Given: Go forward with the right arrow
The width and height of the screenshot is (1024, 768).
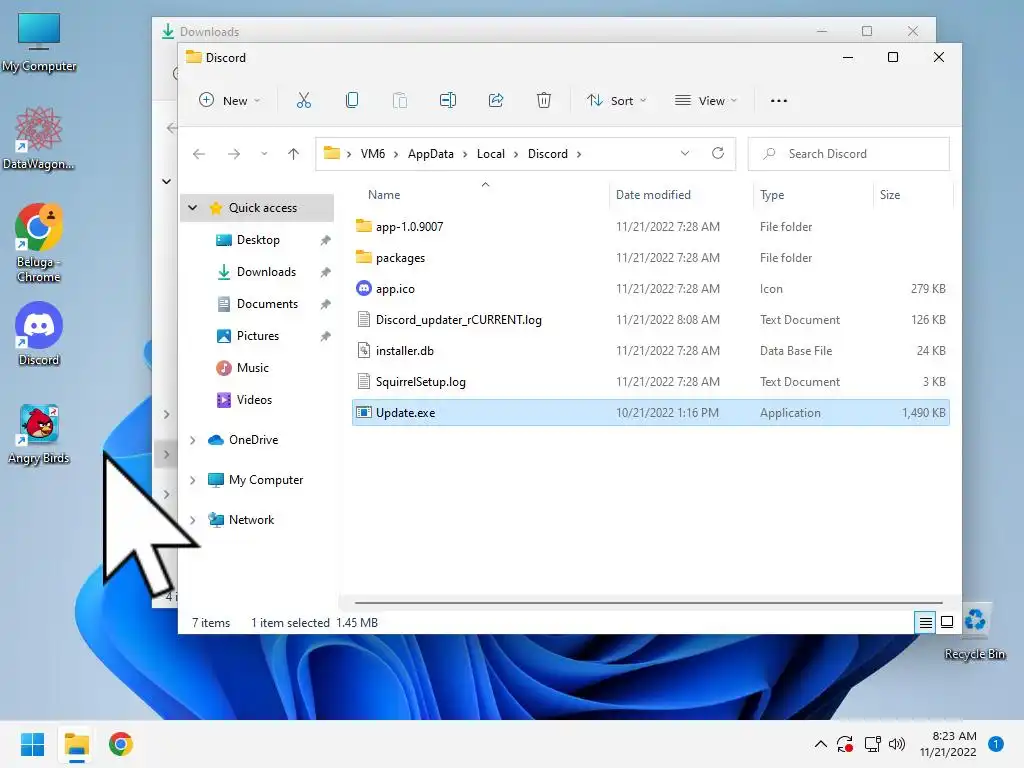Looking at the screenshot, I should click(x=234, y=154).
